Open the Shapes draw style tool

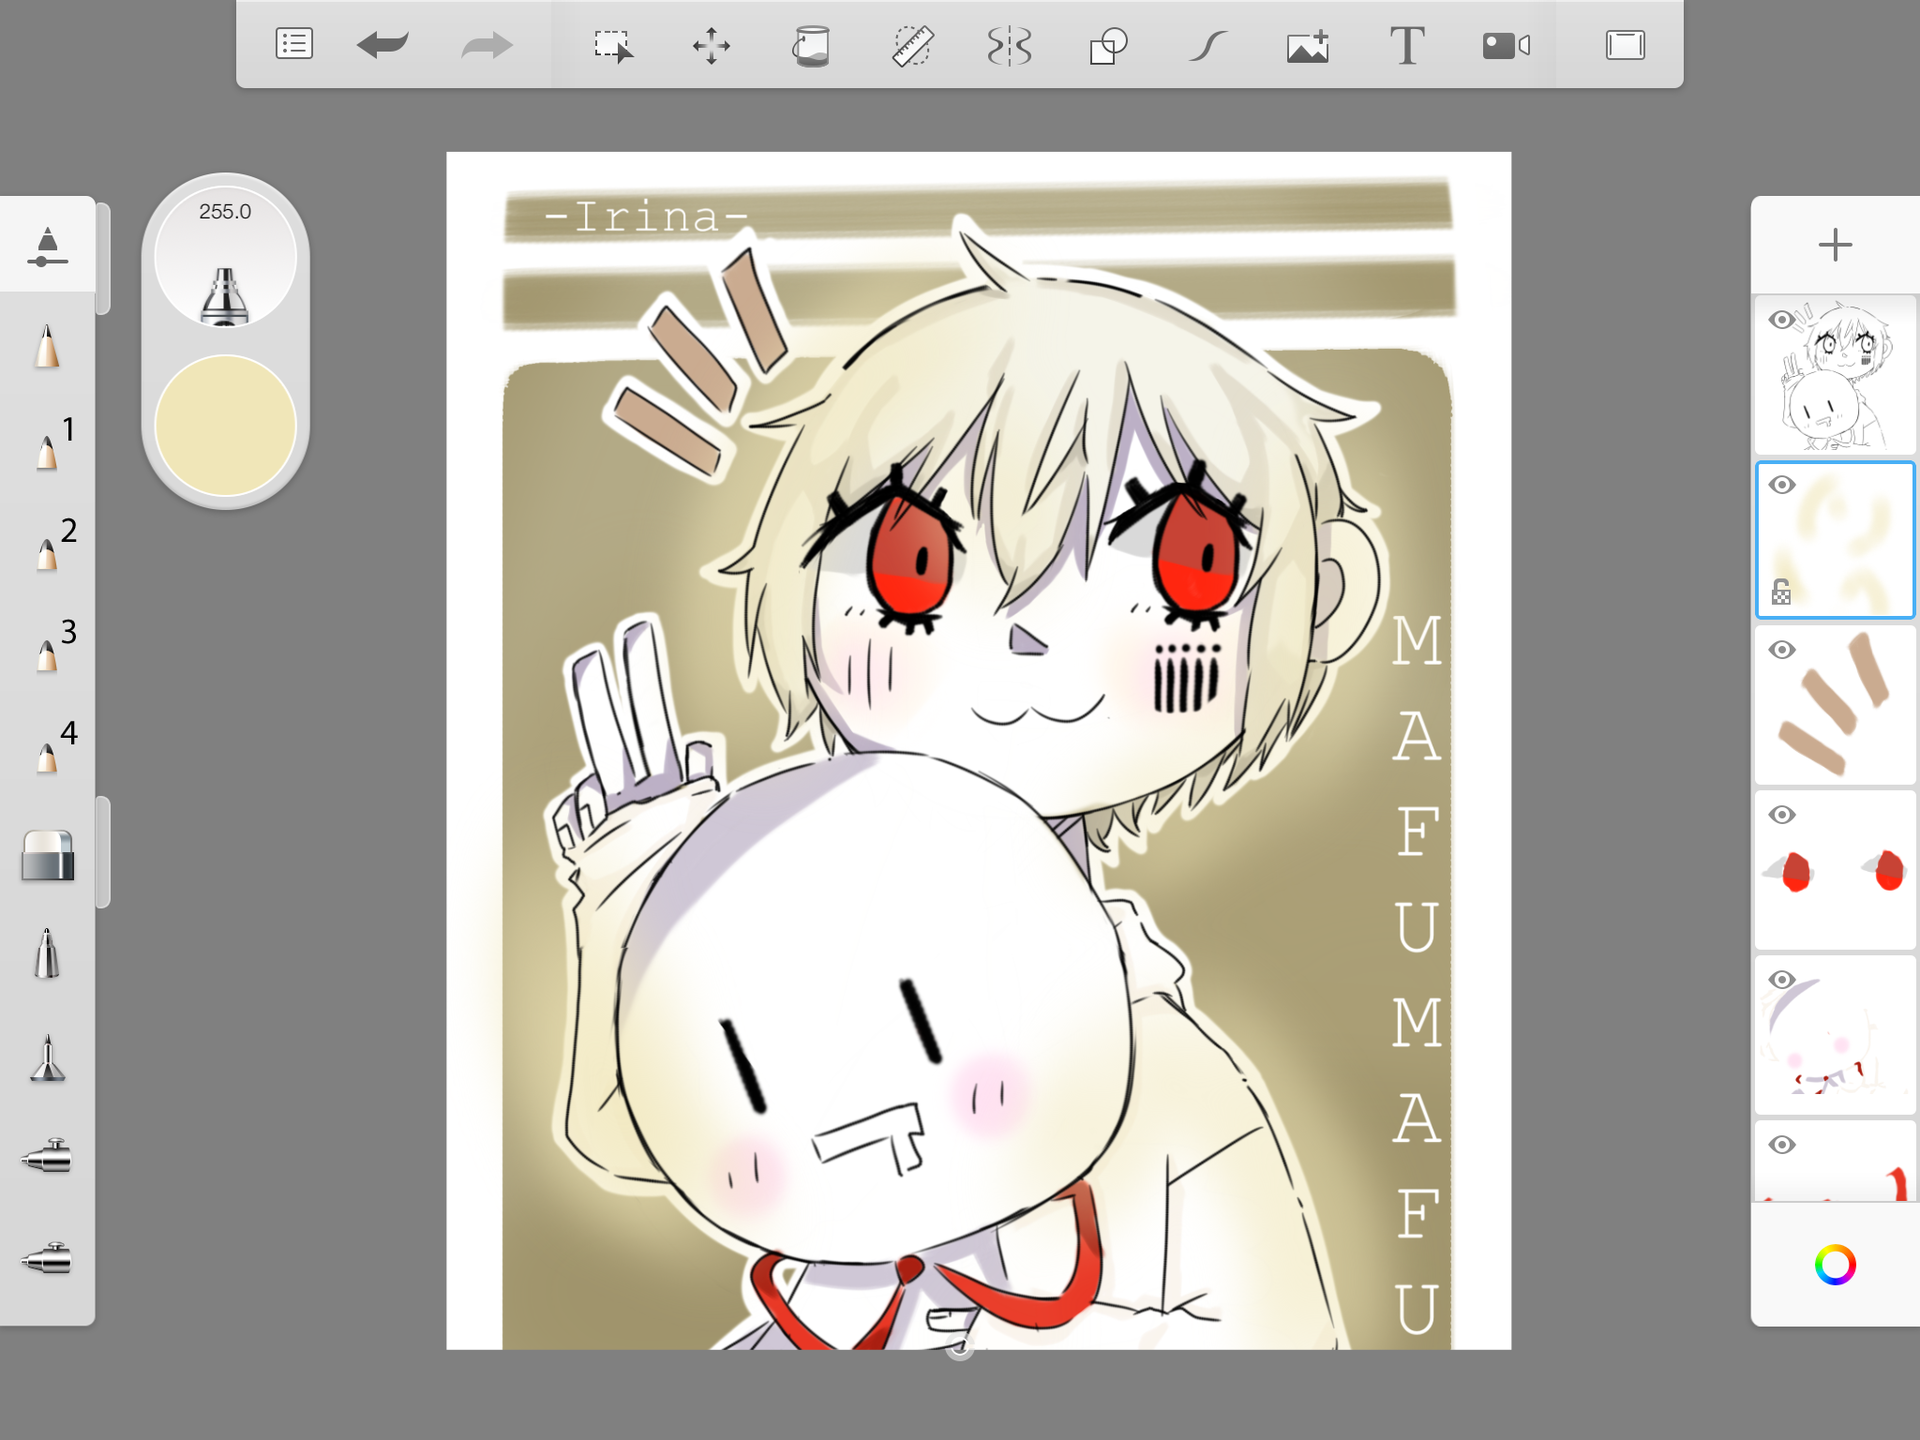(x=1108, y=46)
